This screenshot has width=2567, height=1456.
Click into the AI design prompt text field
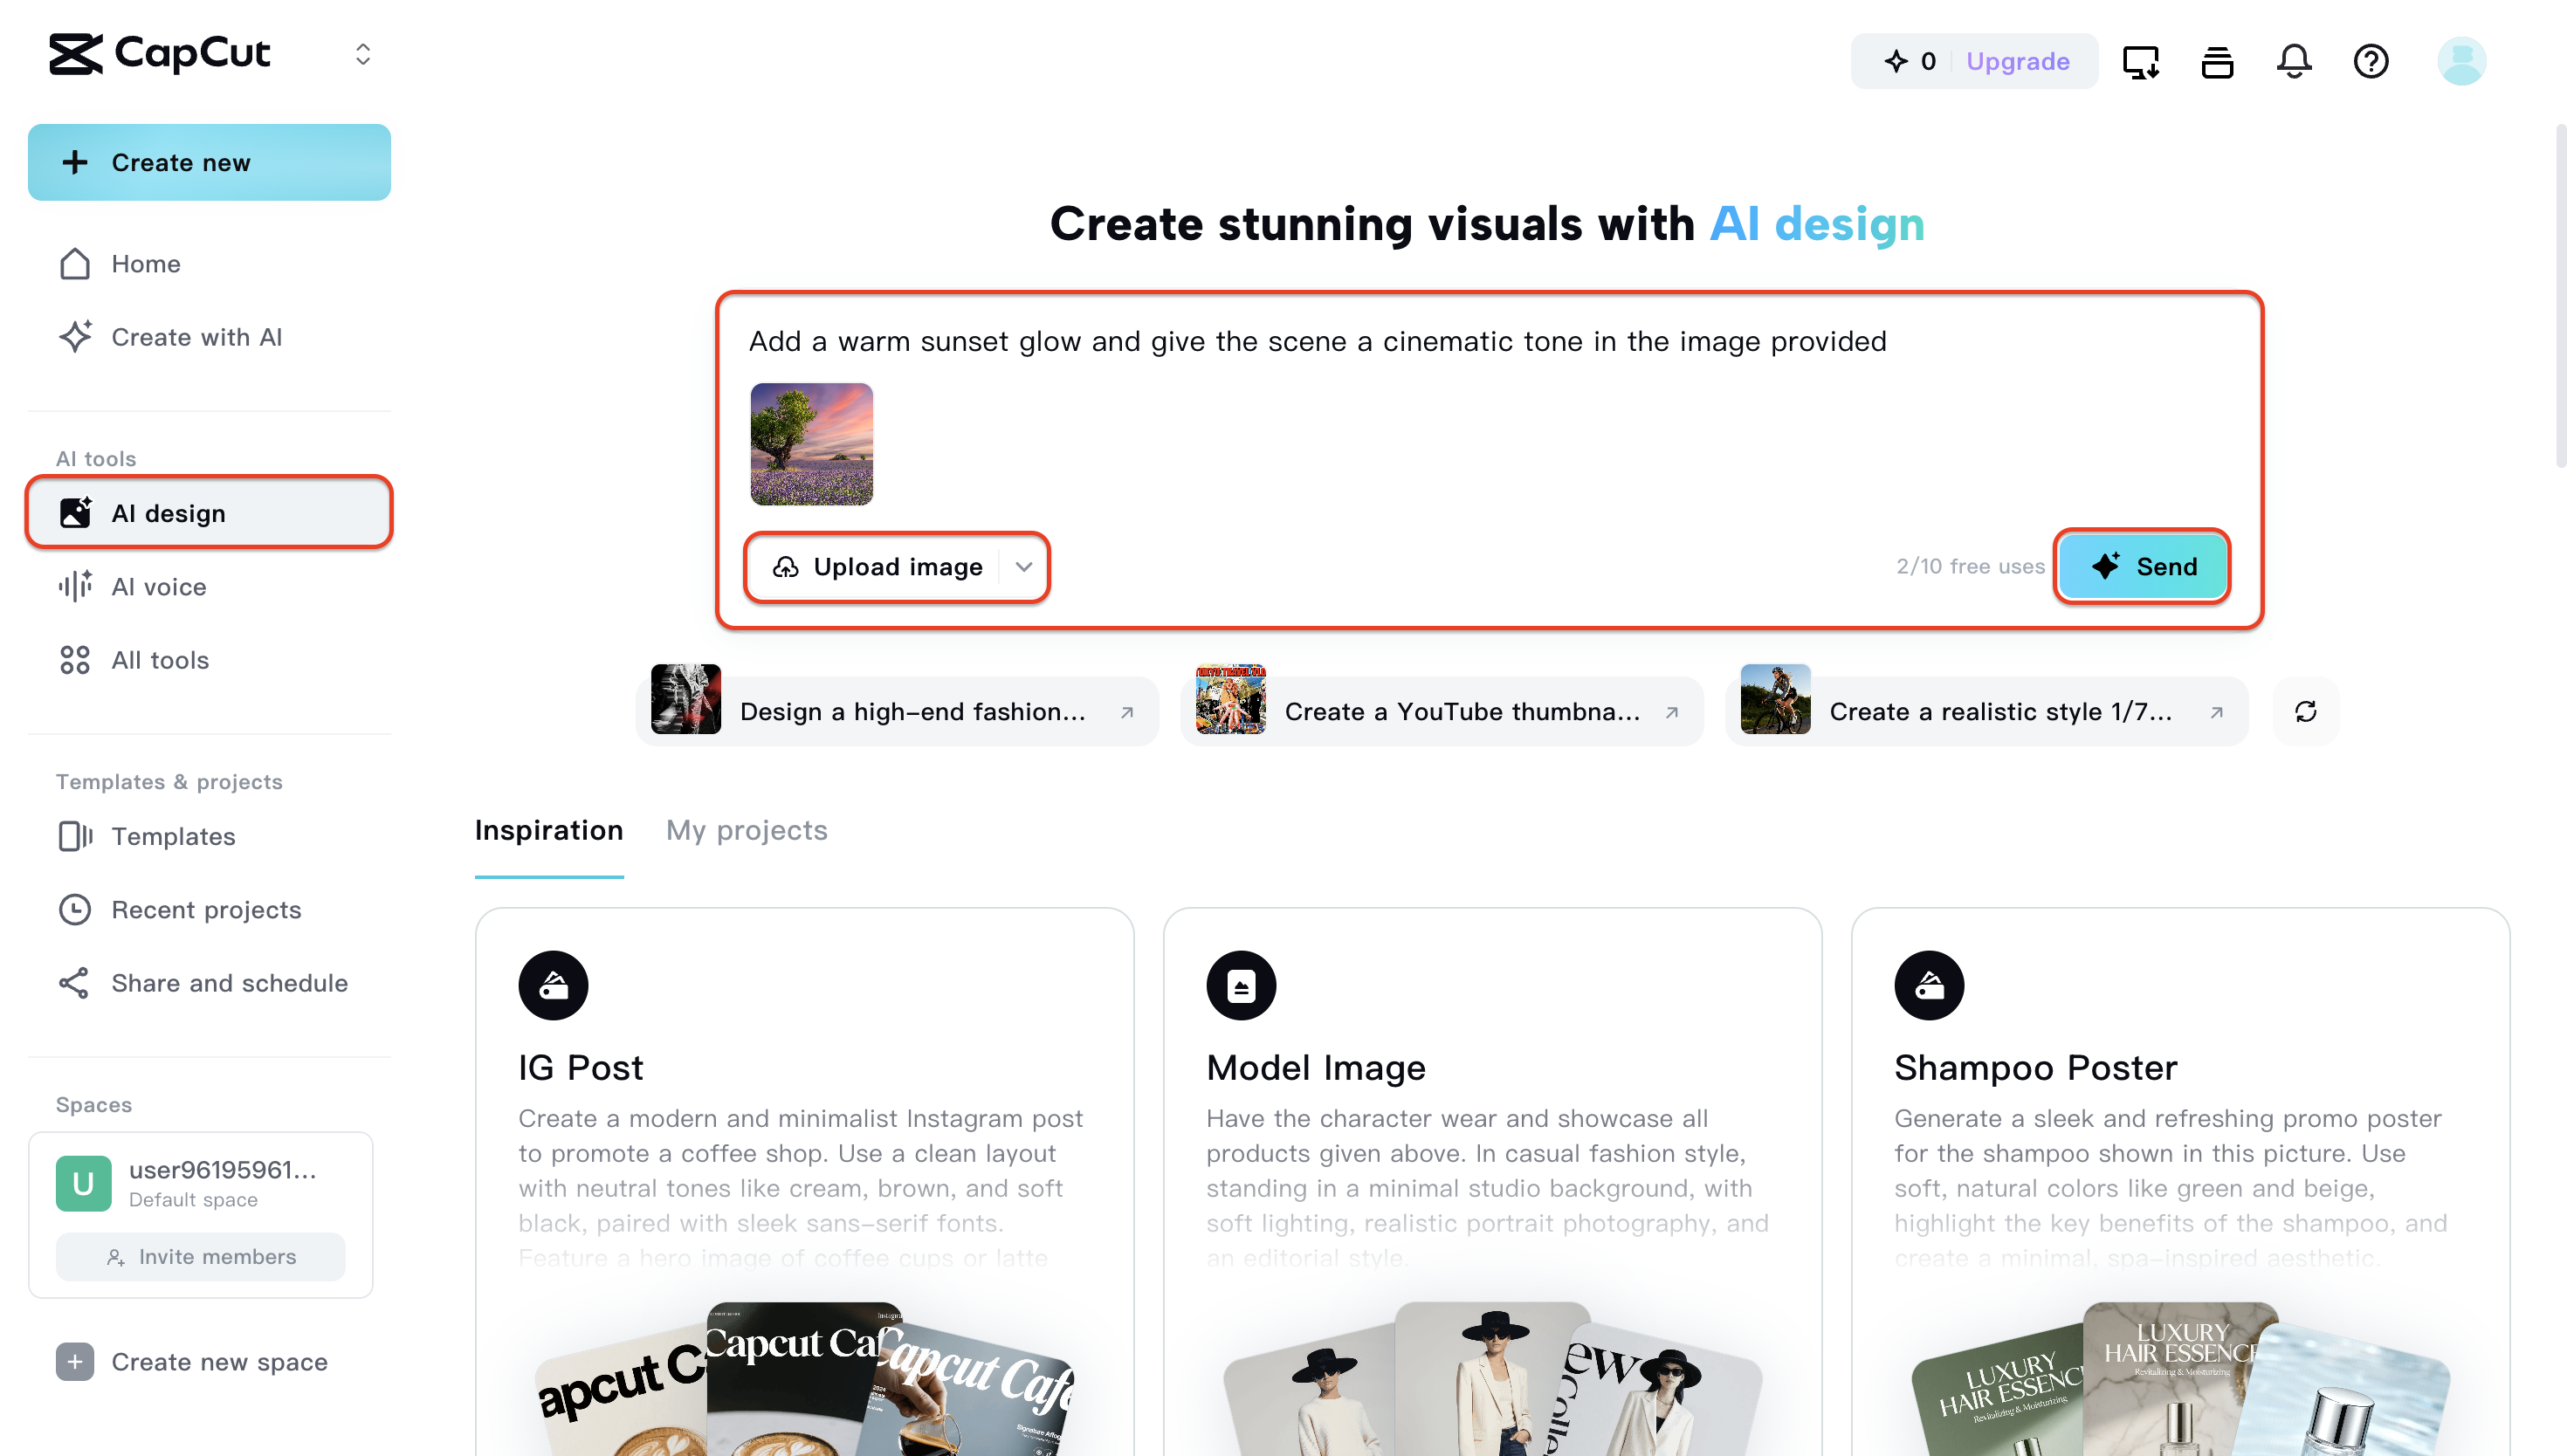(1490, 342)
